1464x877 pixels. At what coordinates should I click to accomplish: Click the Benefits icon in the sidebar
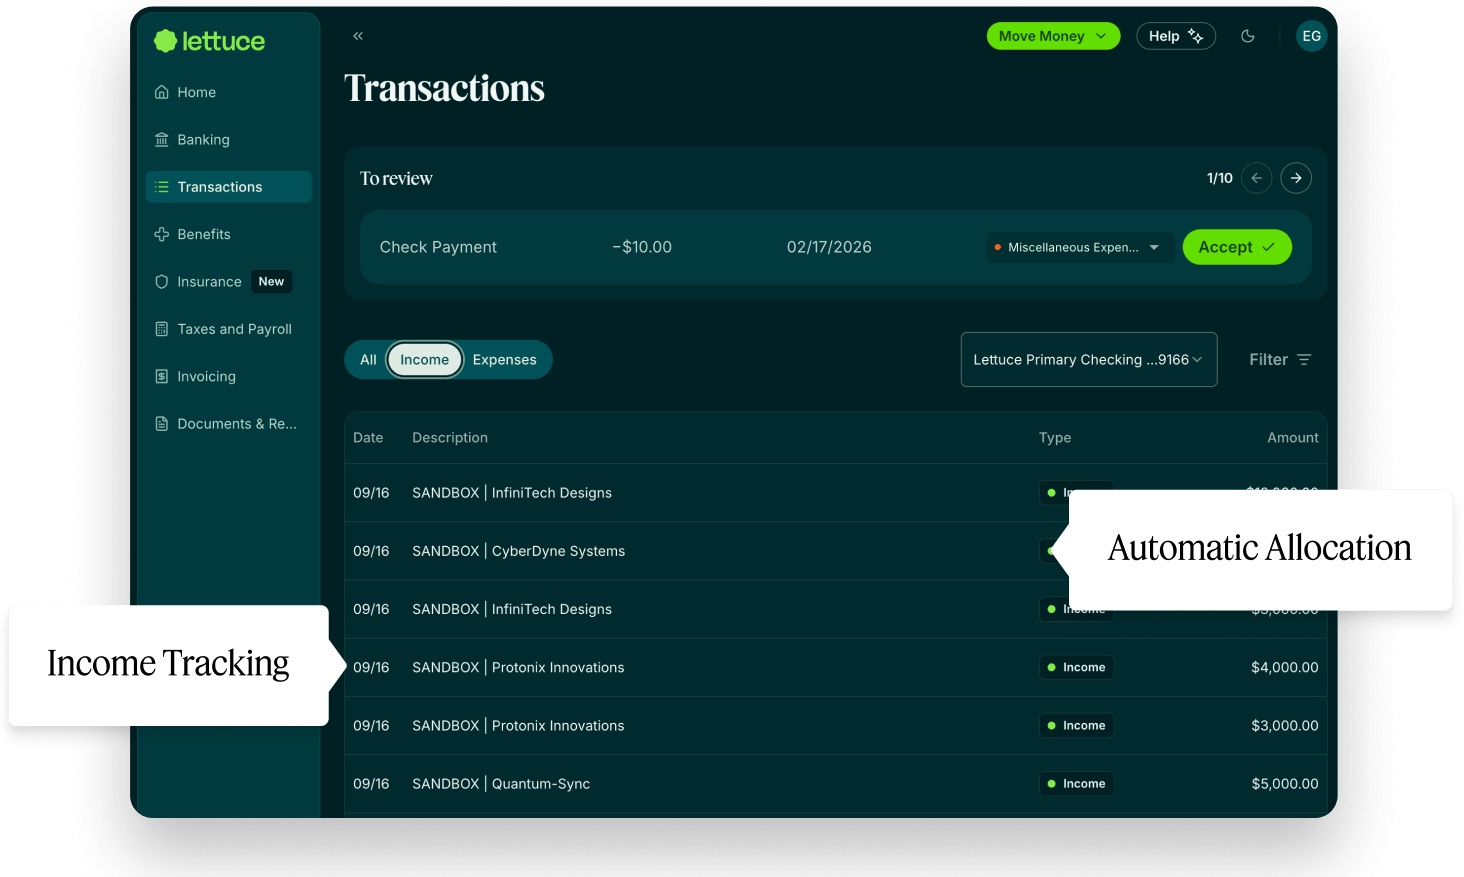point(162,234)
